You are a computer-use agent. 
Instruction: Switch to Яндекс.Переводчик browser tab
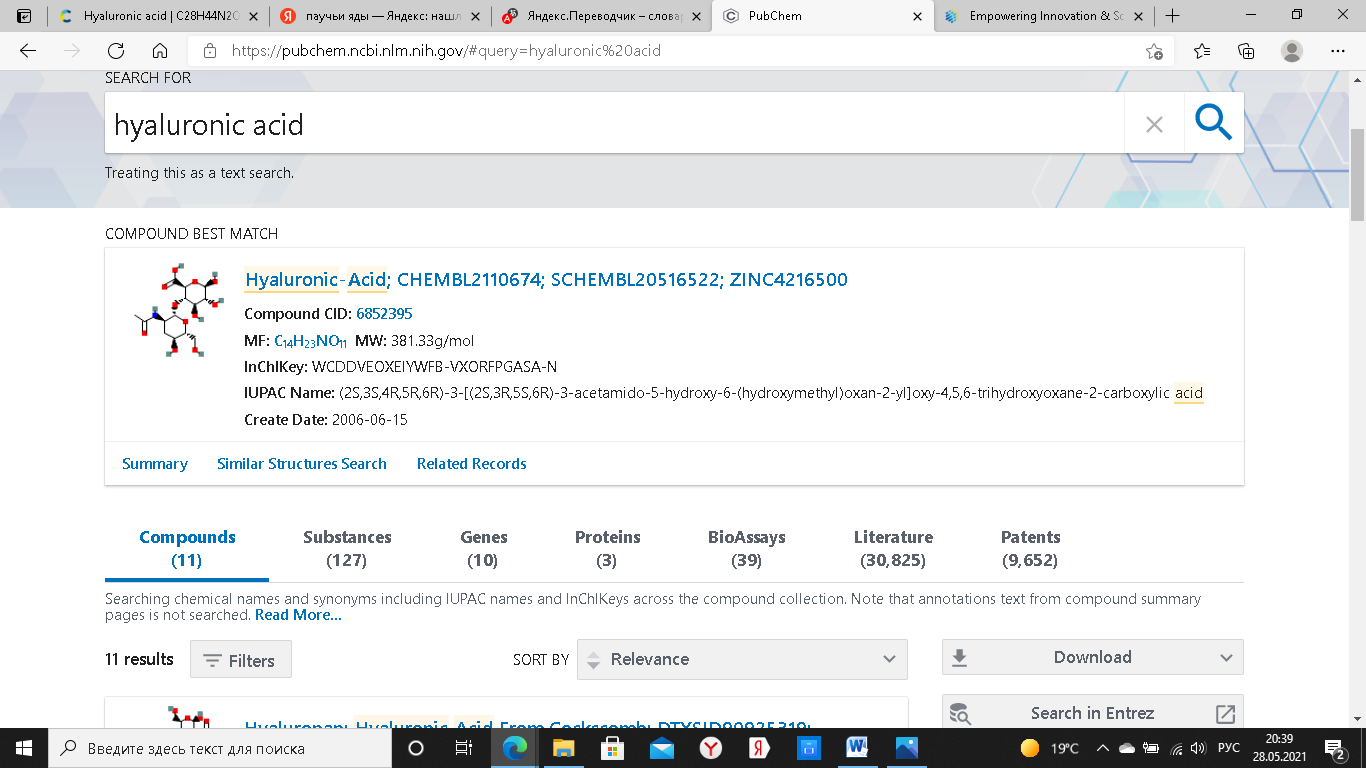[x=601, y=16]
